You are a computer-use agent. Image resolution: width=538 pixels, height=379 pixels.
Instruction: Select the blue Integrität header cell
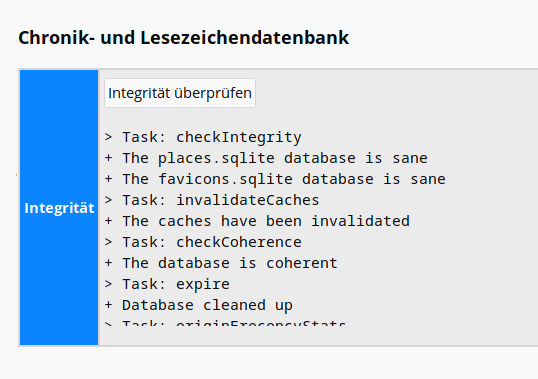click(59, 208)
